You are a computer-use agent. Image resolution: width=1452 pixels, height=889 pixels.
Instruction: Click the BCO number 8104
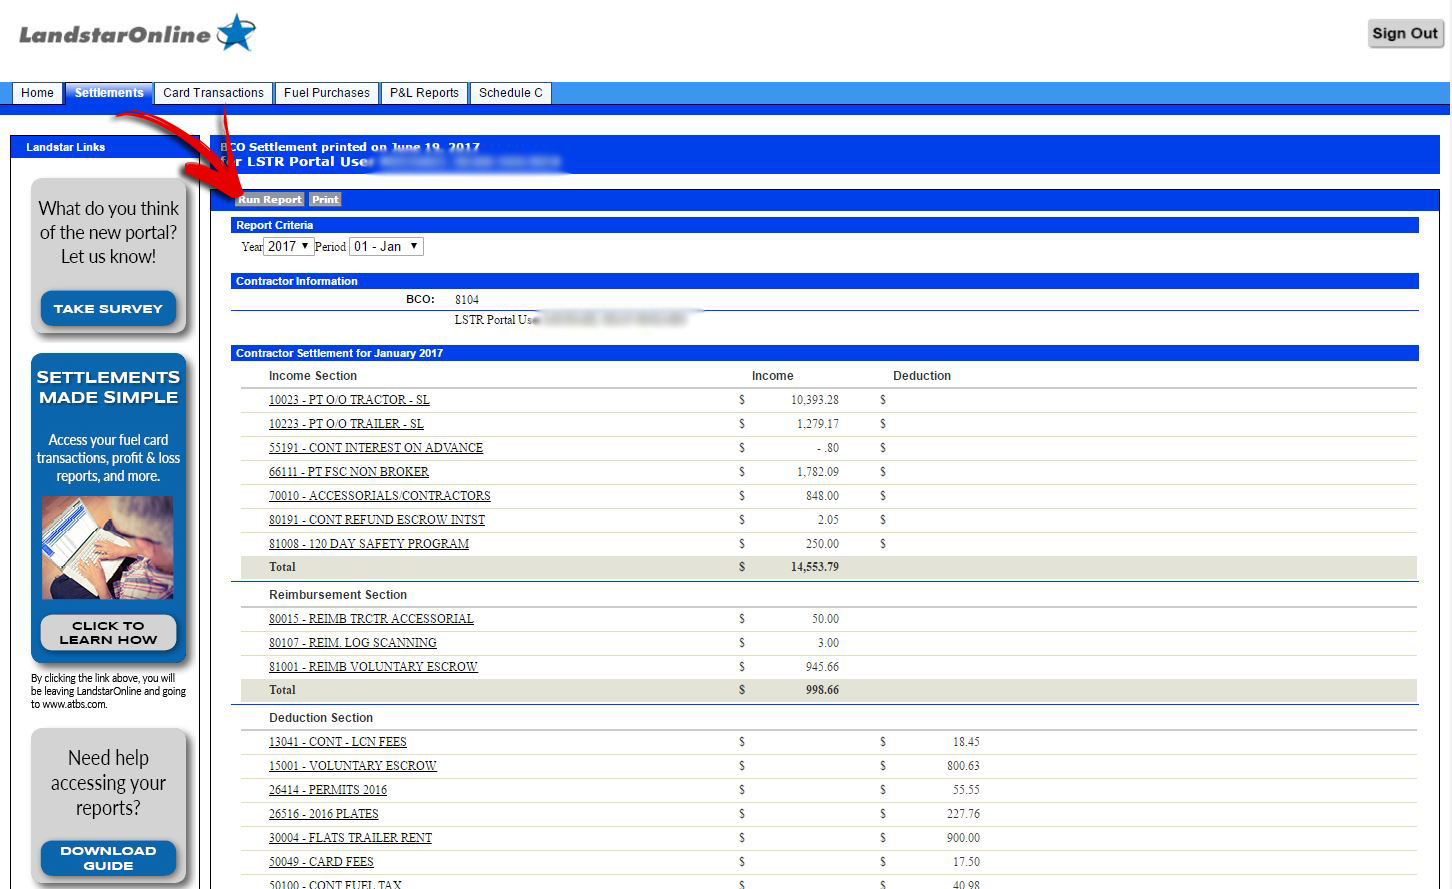point(467,300)
